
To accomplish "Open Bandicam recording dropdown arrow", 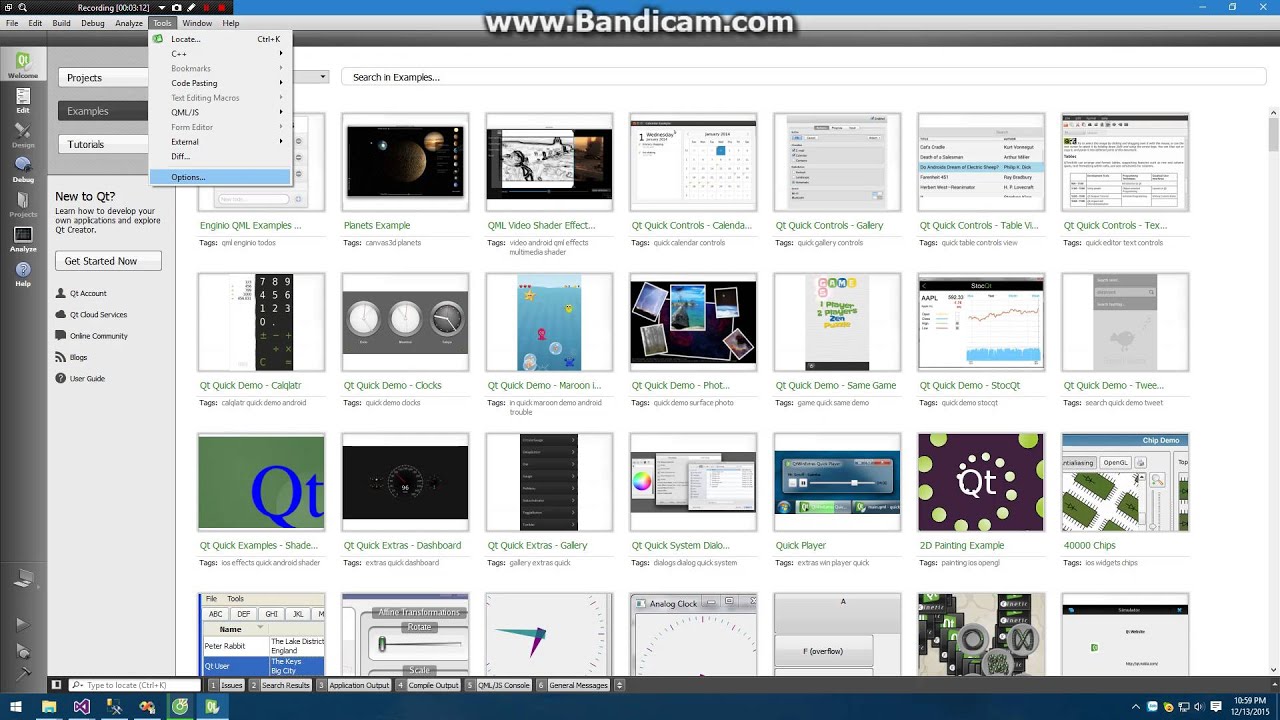I will (x=162, y=8).
